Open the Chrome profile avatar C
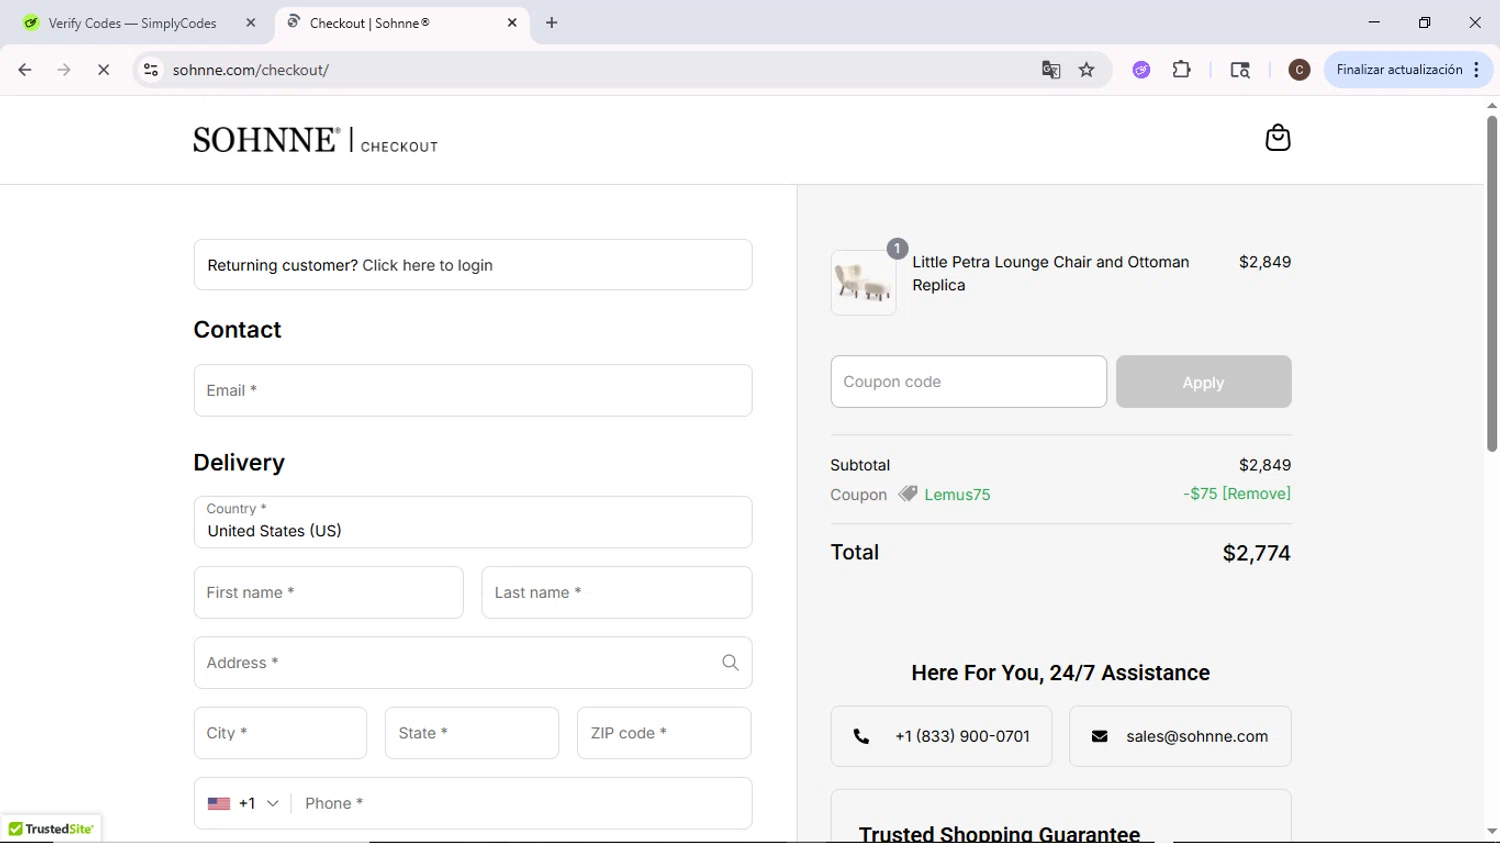Viewport: 1500px width, 843px height. tap(1298, 70)
